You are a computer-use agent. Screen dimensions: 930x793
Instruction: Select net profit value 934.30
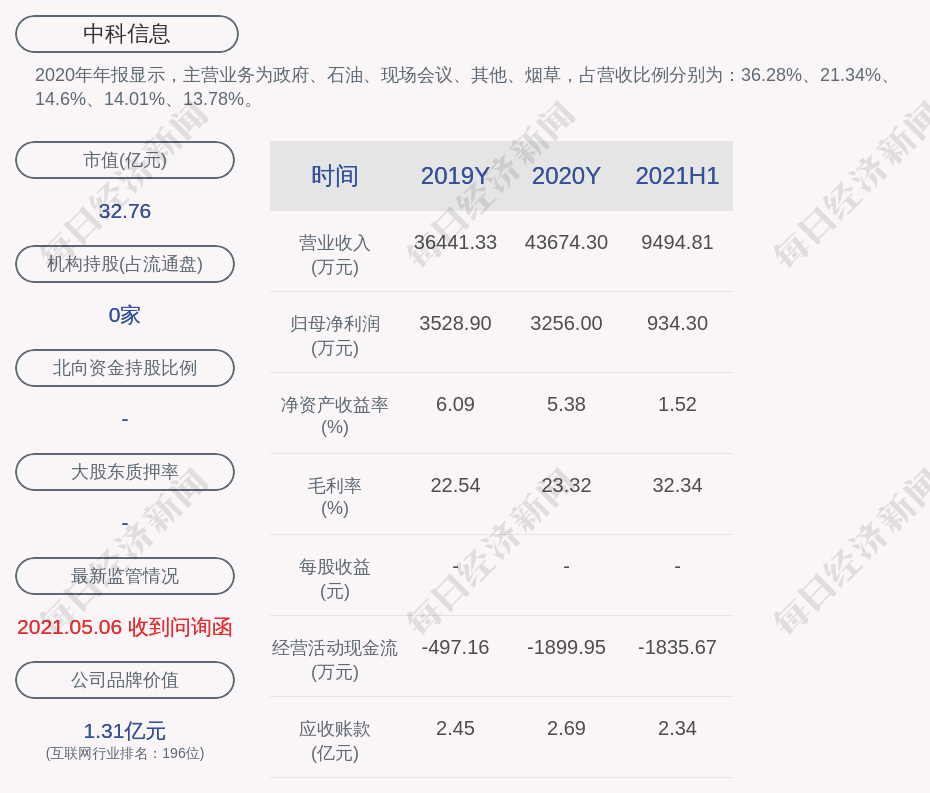point(677,323)
